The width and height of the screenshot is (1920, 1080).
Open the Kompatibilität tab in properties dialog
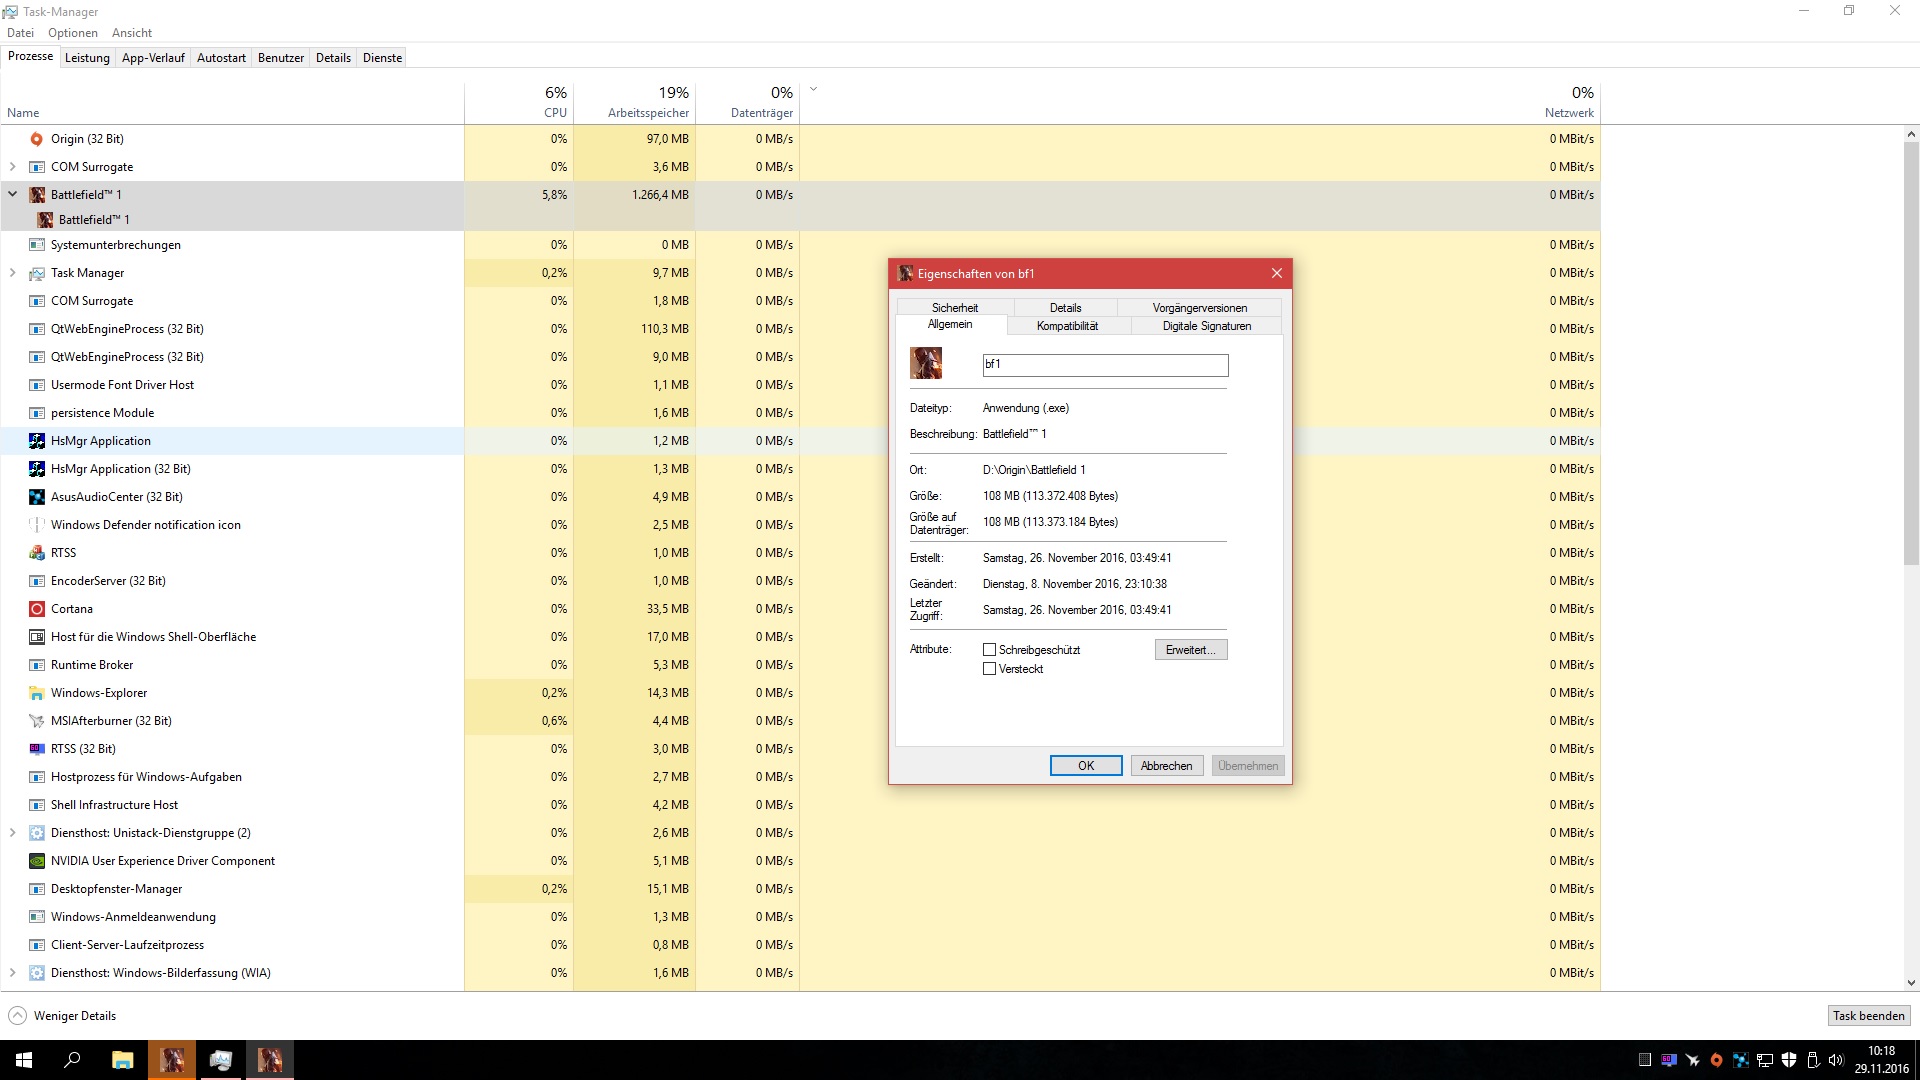point(1067,326)
